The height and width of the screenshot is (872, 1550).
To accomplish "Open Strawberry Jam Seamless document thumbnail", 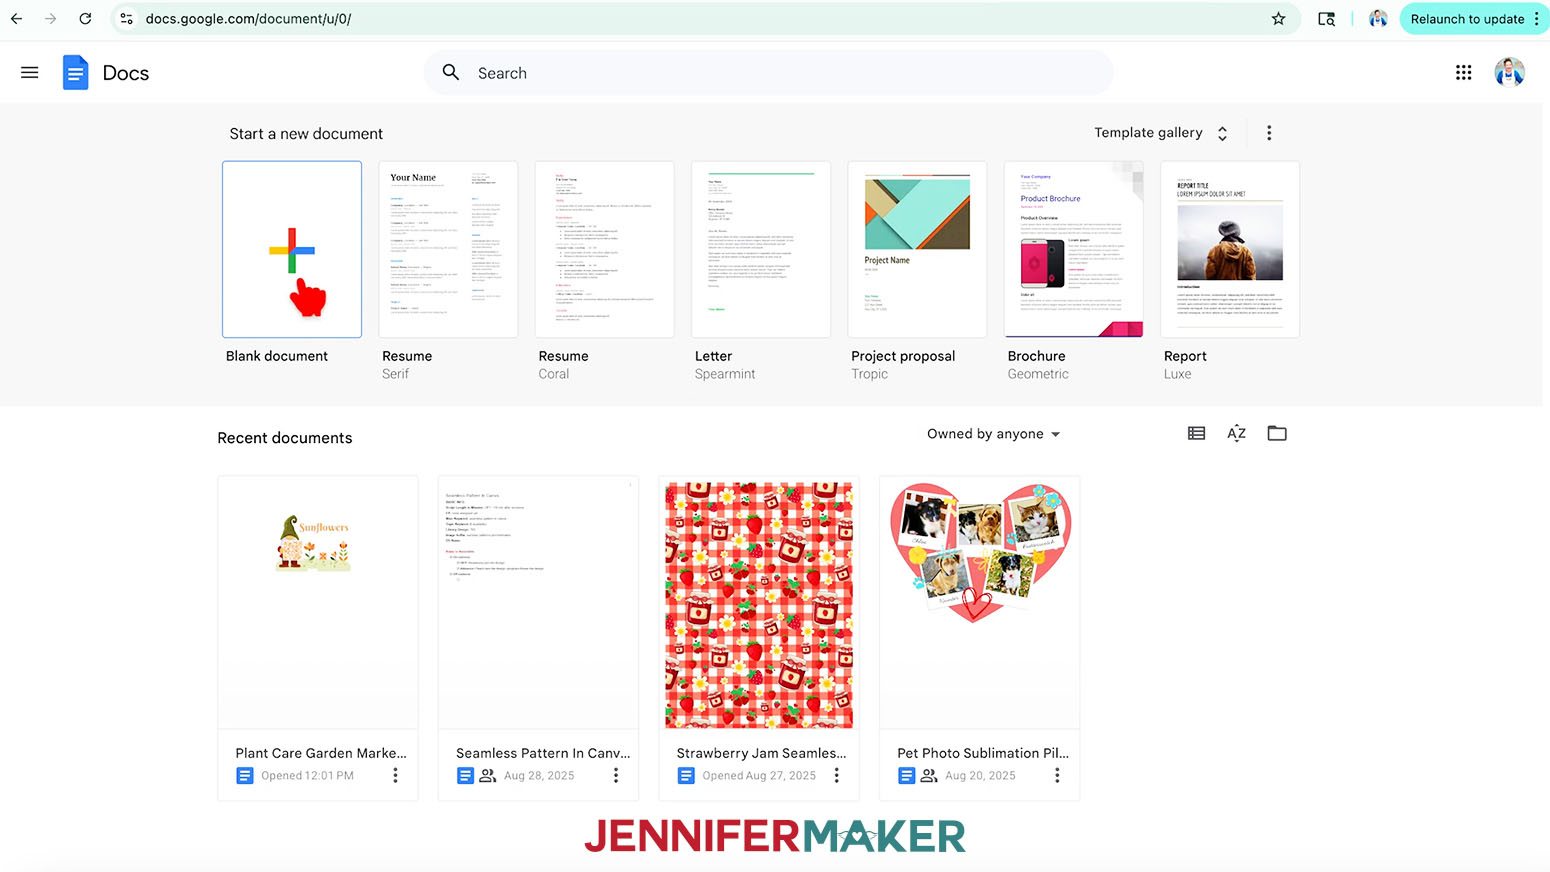I will (759, 603).
